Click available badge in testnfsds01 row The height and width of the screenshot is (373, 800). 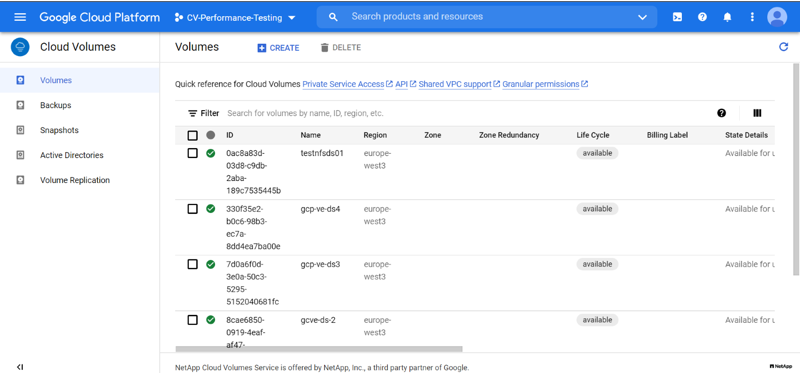tap(597, 153)
